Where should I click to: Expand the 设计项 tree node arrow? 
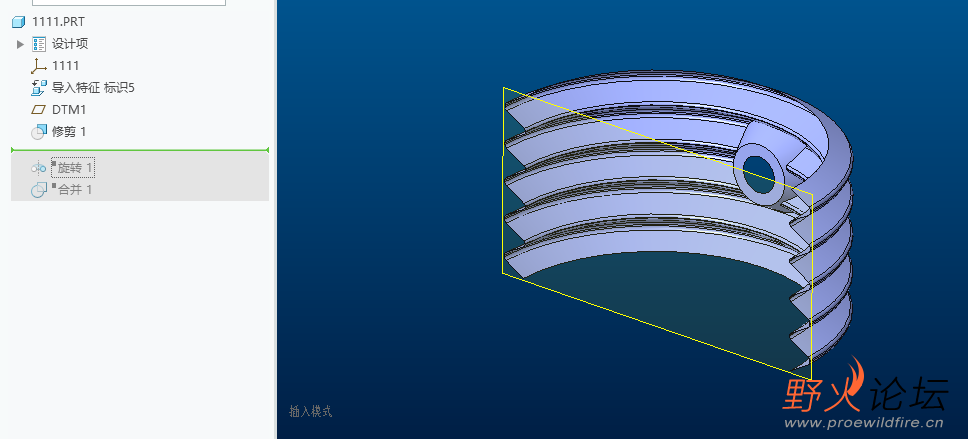point(20,44)
